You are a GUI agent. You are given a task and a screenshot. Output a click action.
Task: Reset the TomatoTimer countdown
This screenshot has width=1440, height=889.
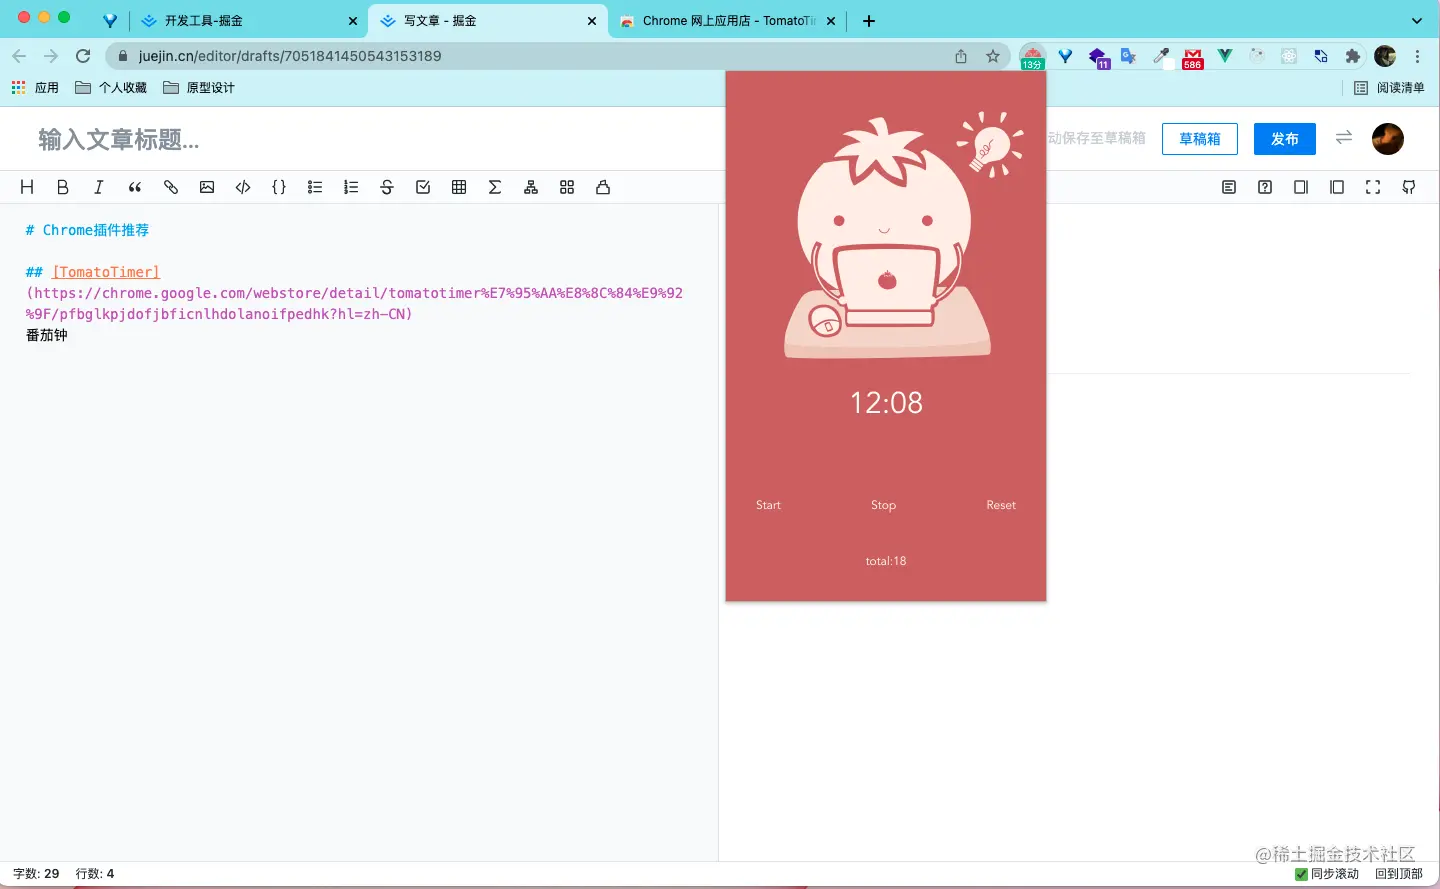coord(1001,505)
